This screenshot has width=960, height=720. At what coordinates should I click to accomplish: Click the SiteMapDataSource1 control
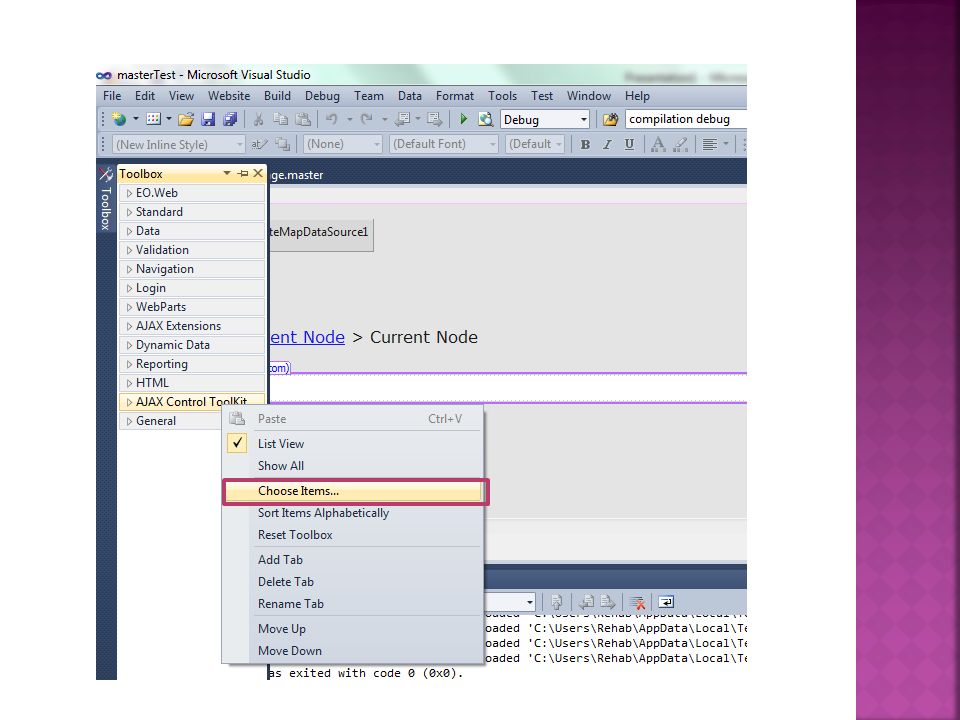321,233
